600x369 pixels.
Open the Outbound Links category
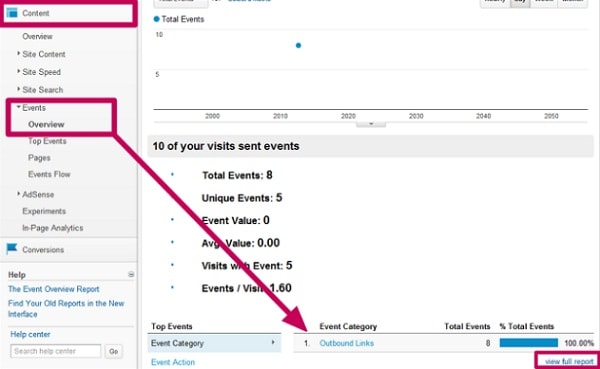pyautogui.click(x=347, y=343)
